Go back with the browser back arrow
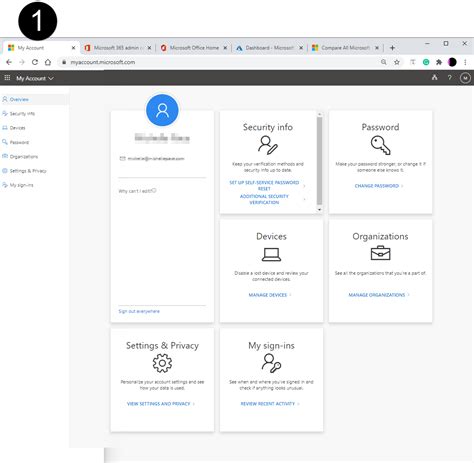Image resolution: width=474 pixels, height=463 pixels. pyautogui.click(x=9, y=62)
